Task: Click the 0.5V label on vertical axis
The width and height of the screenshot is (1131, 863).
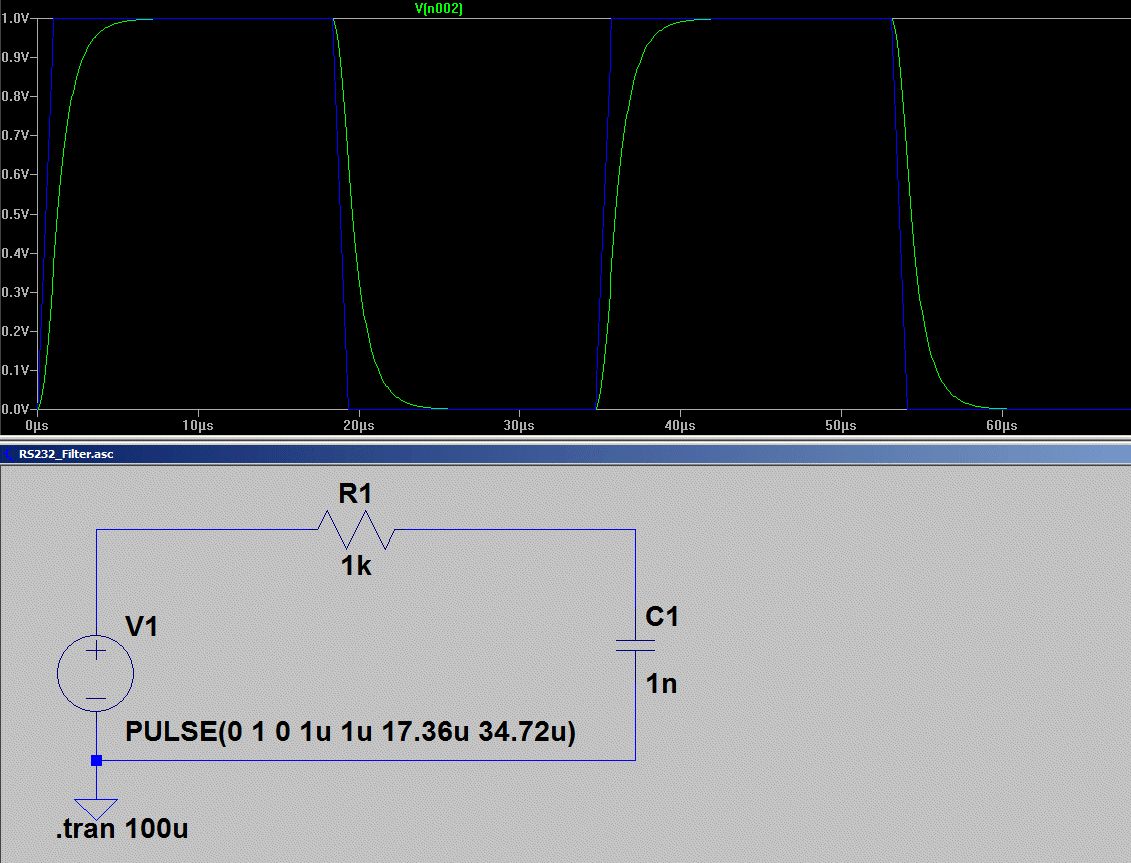Action: click(x=14, y=214)
